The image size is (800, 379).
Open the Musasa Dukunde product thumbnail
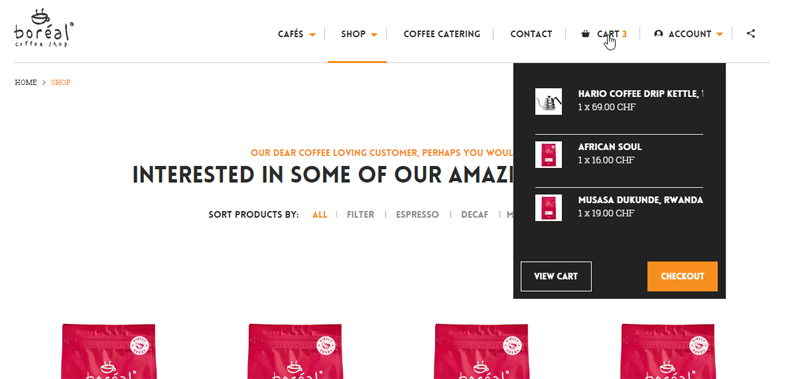(548, 207)
